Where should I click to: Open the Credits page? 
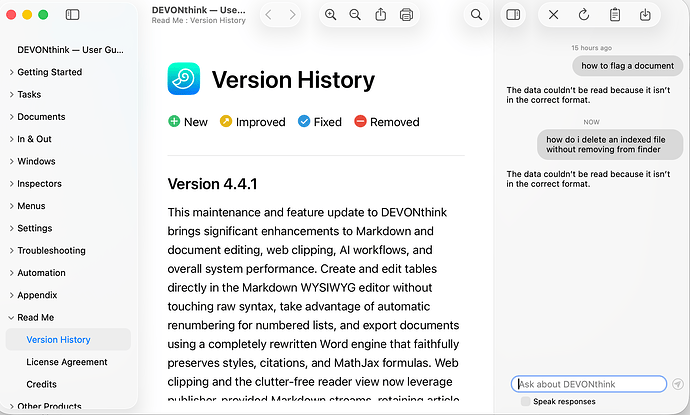(x=41, y=384)
